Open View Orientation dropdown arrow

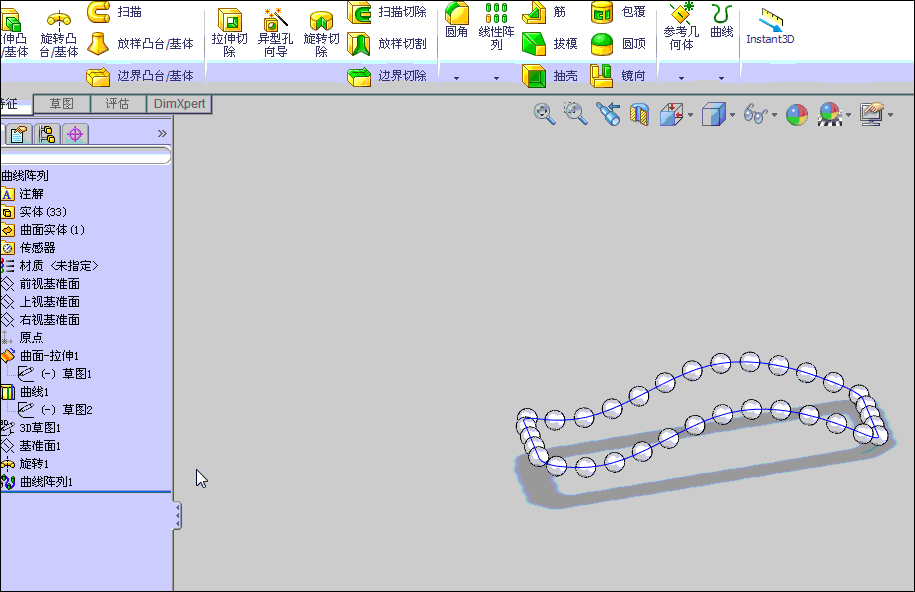pos(690,115)
